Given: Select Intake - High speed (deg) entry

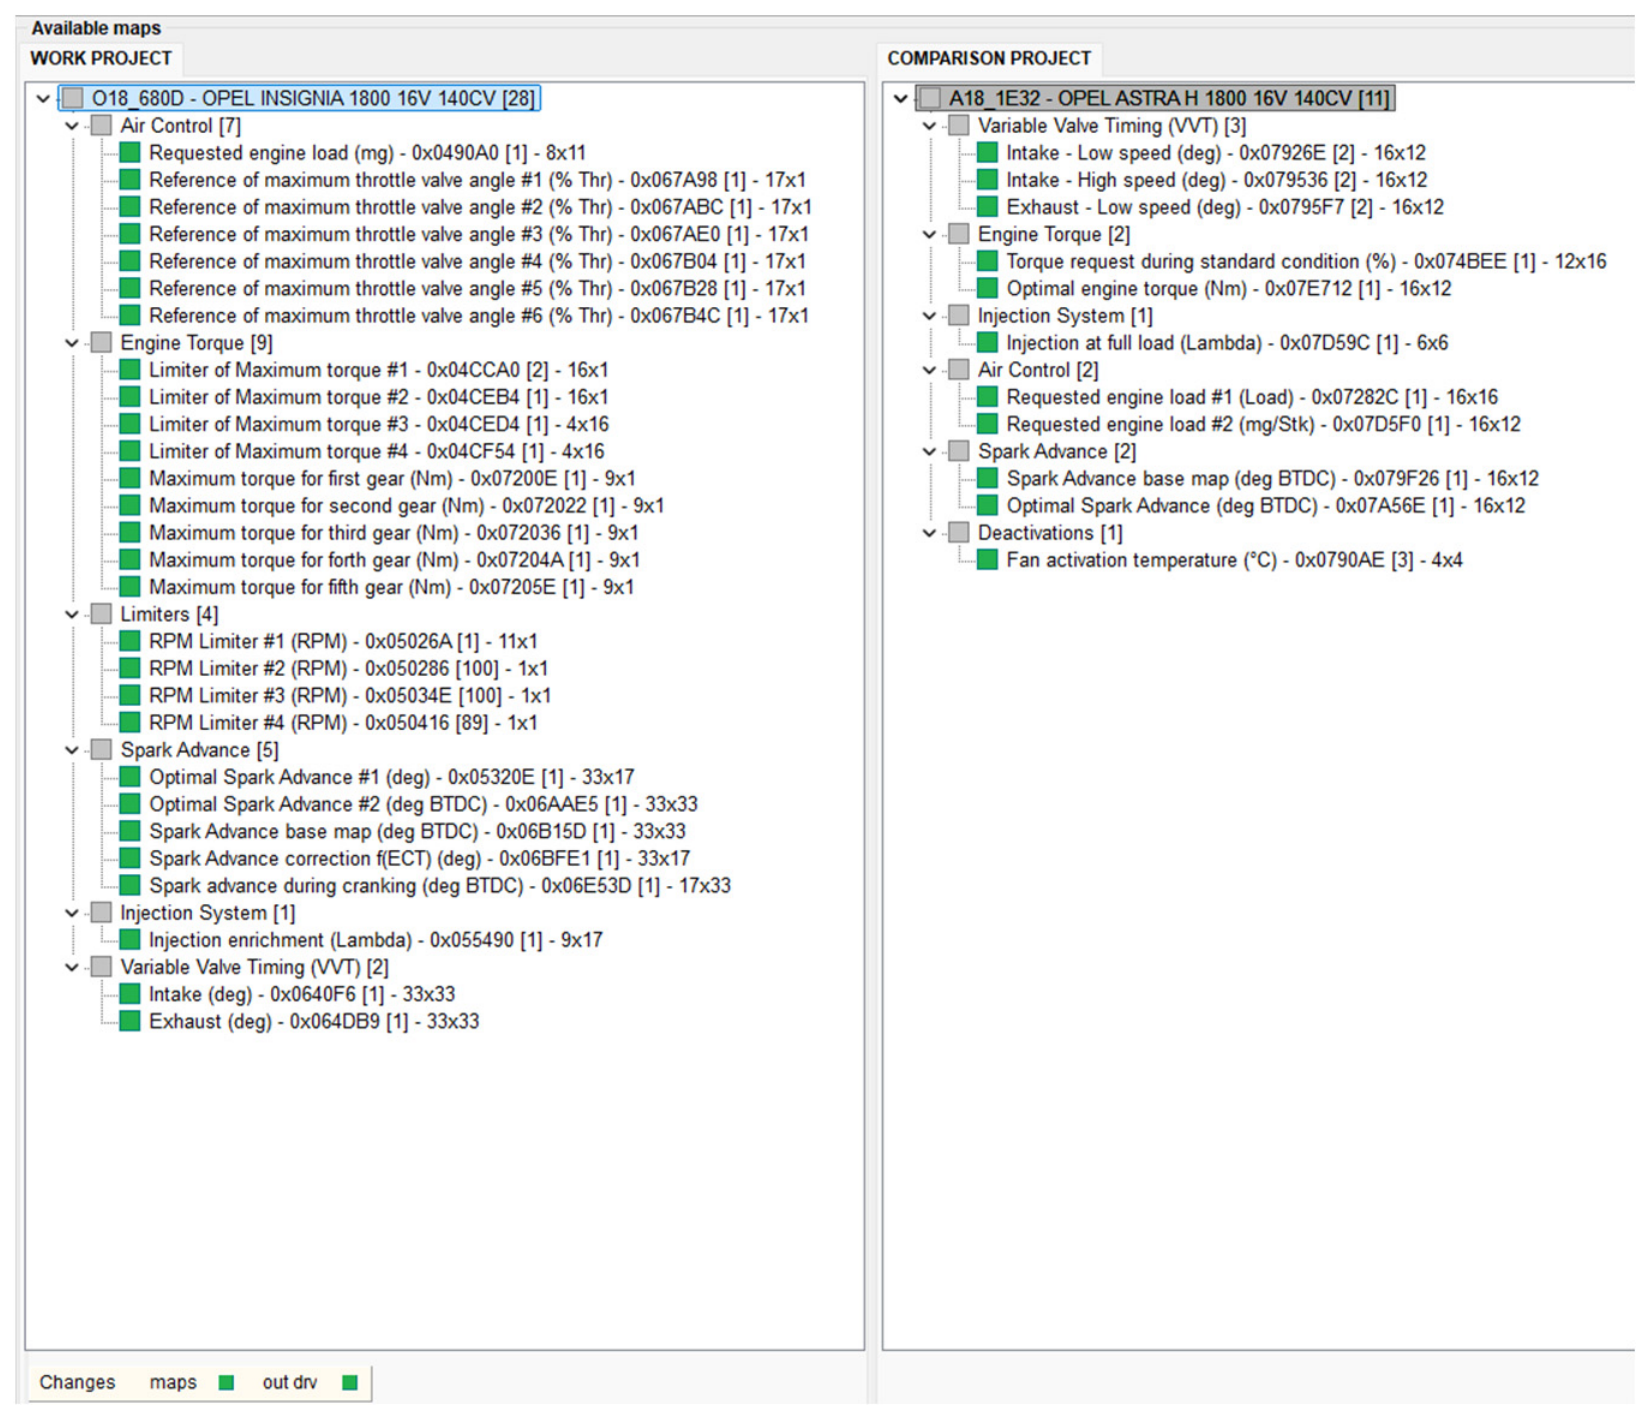Looking at the screenshot, I should point(1217,180).
